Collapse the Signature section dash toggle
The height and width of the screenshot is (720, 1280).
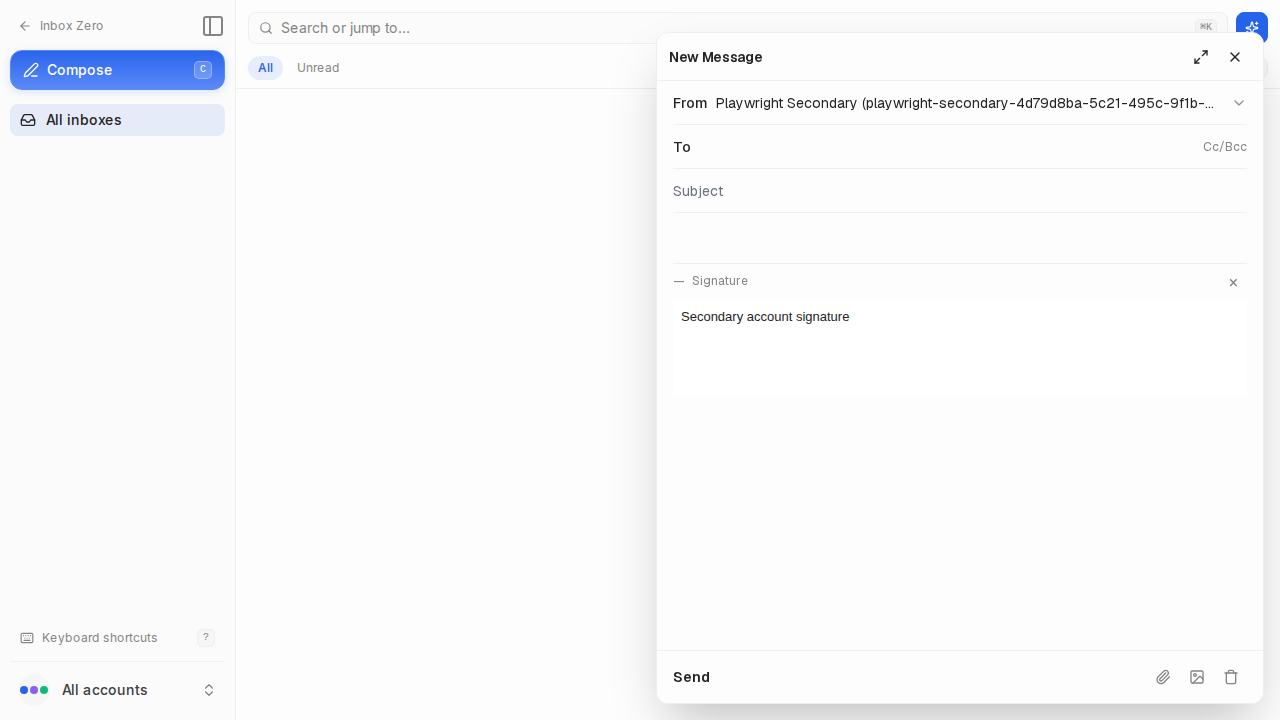click(x=679, y=281)
